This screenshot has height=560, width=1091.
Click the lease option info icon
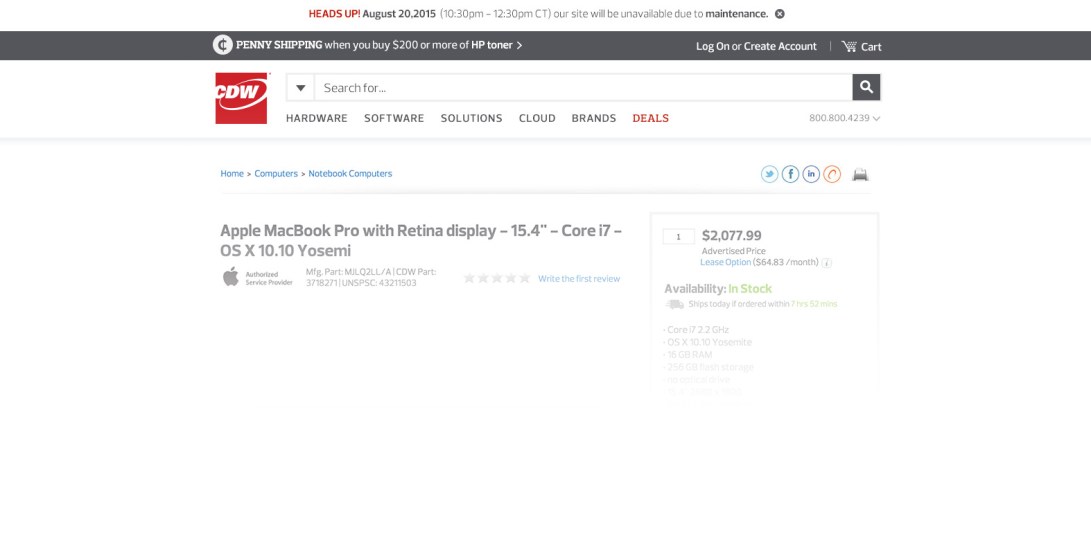pos(827,263)
